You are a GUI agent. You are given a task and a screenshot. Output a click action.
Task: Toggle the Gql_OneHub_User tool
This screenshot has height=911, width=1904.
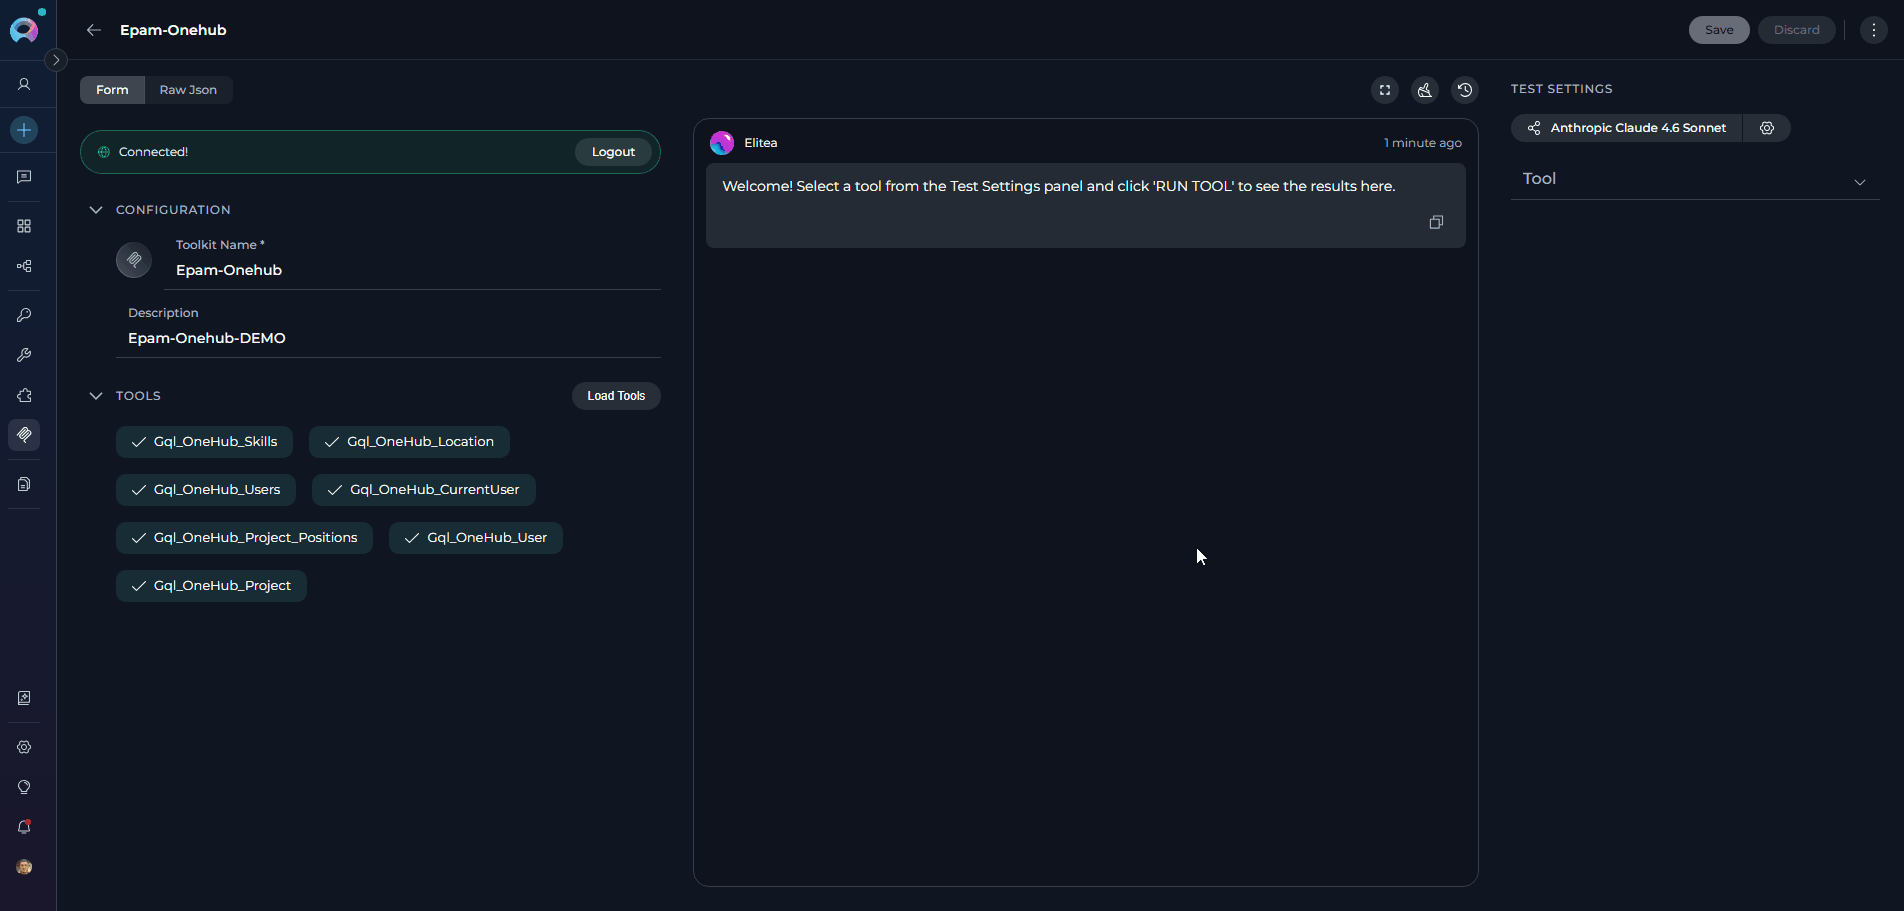(x=476, y=538)
